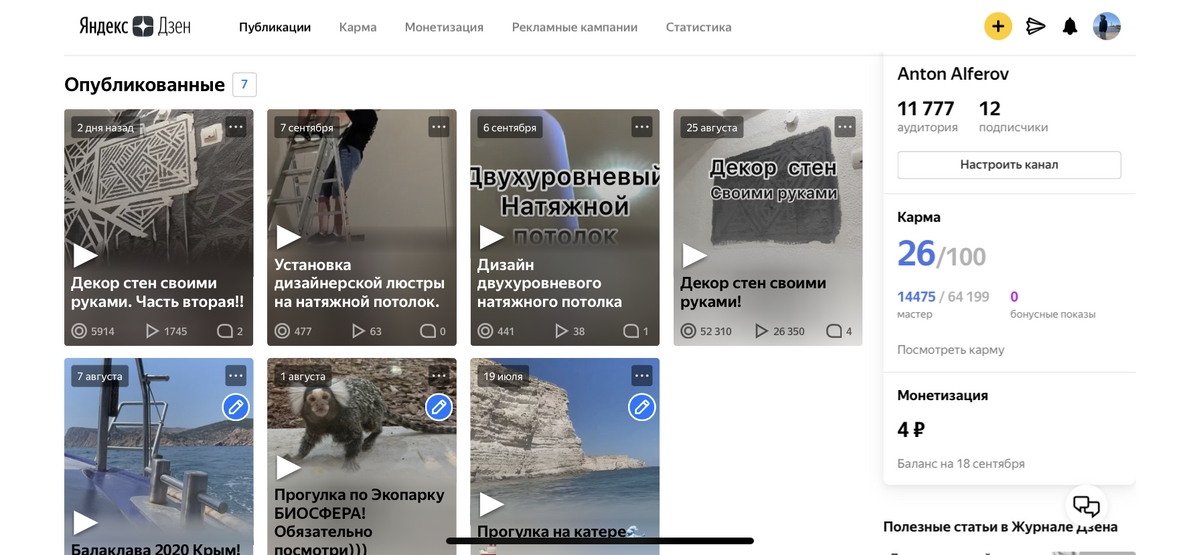The image size is (1200, 555).
Task: Click the 26/100 karma score
Action: click(x=941, y=254)
